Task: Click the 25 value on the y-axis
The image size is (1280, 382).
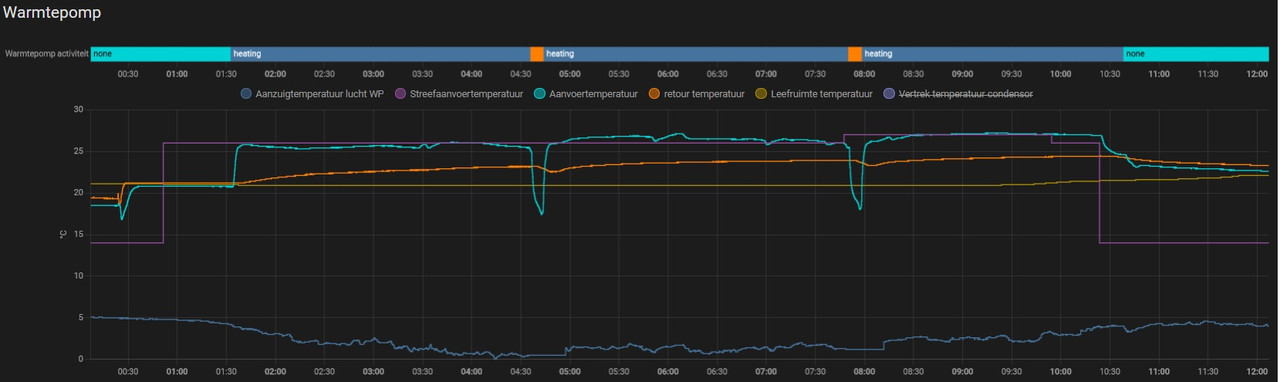Action: pyautogui.click(x=78, y=151)
